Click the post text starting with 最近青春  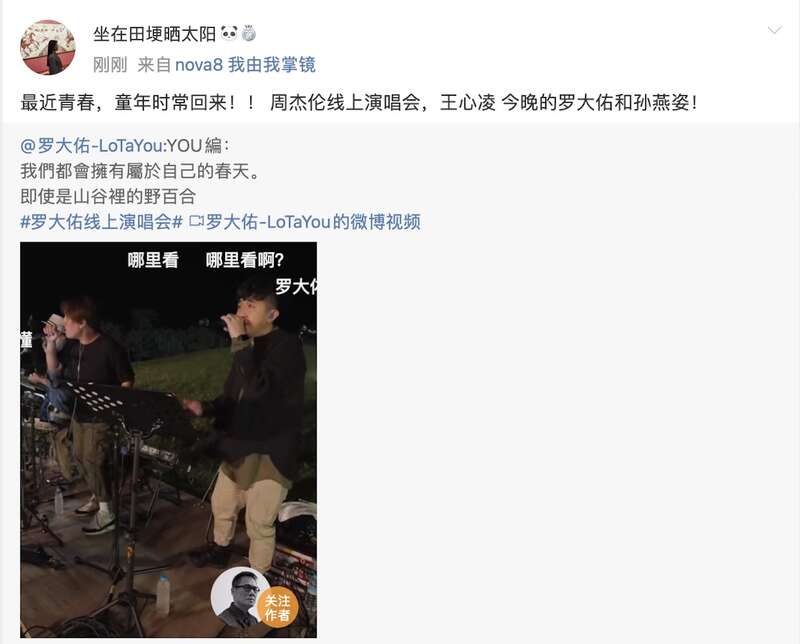pos(359,103)
